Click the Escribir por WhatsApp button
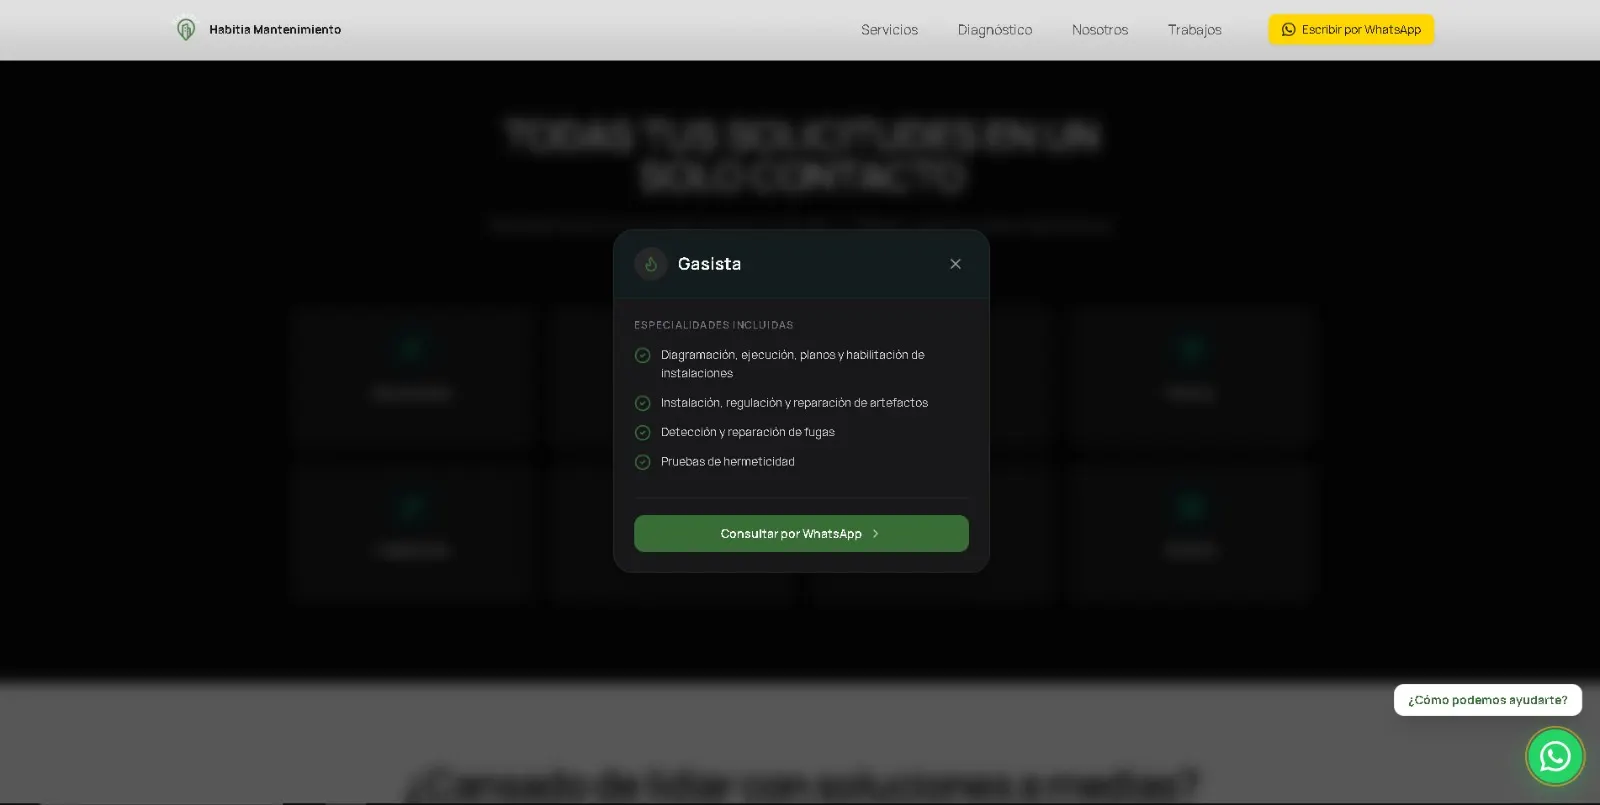Screen dimensions: 1600x805 point(1351,30)
